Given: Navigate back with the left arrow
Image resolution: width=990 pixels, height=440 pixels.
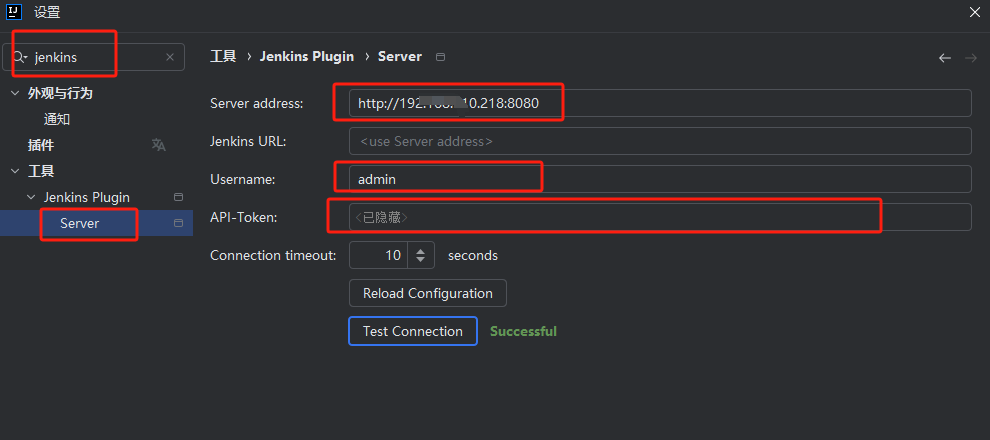Looking at the screenshot, I should (944, 58).
